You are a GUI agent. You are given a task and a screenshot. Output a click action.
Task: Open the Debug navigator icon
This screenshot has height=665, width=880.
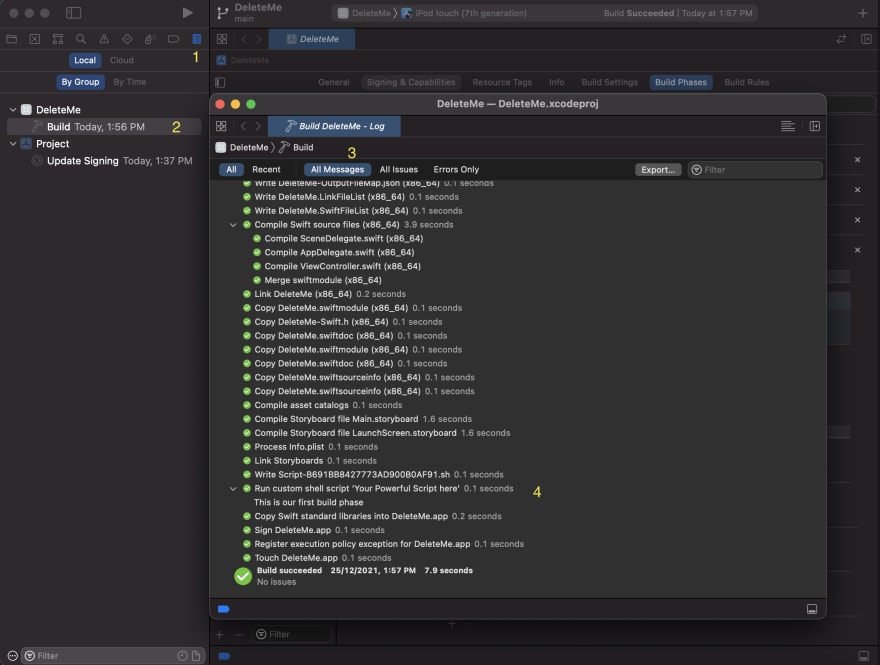[149, 39]
